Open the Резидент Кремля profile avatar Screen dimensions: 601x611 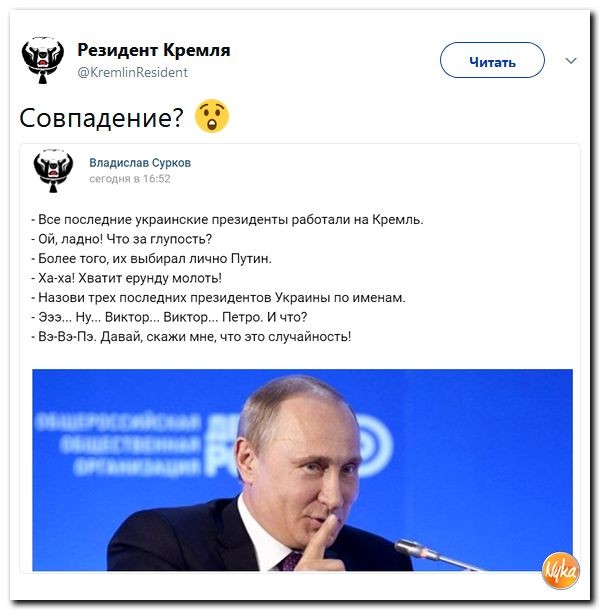43,60
